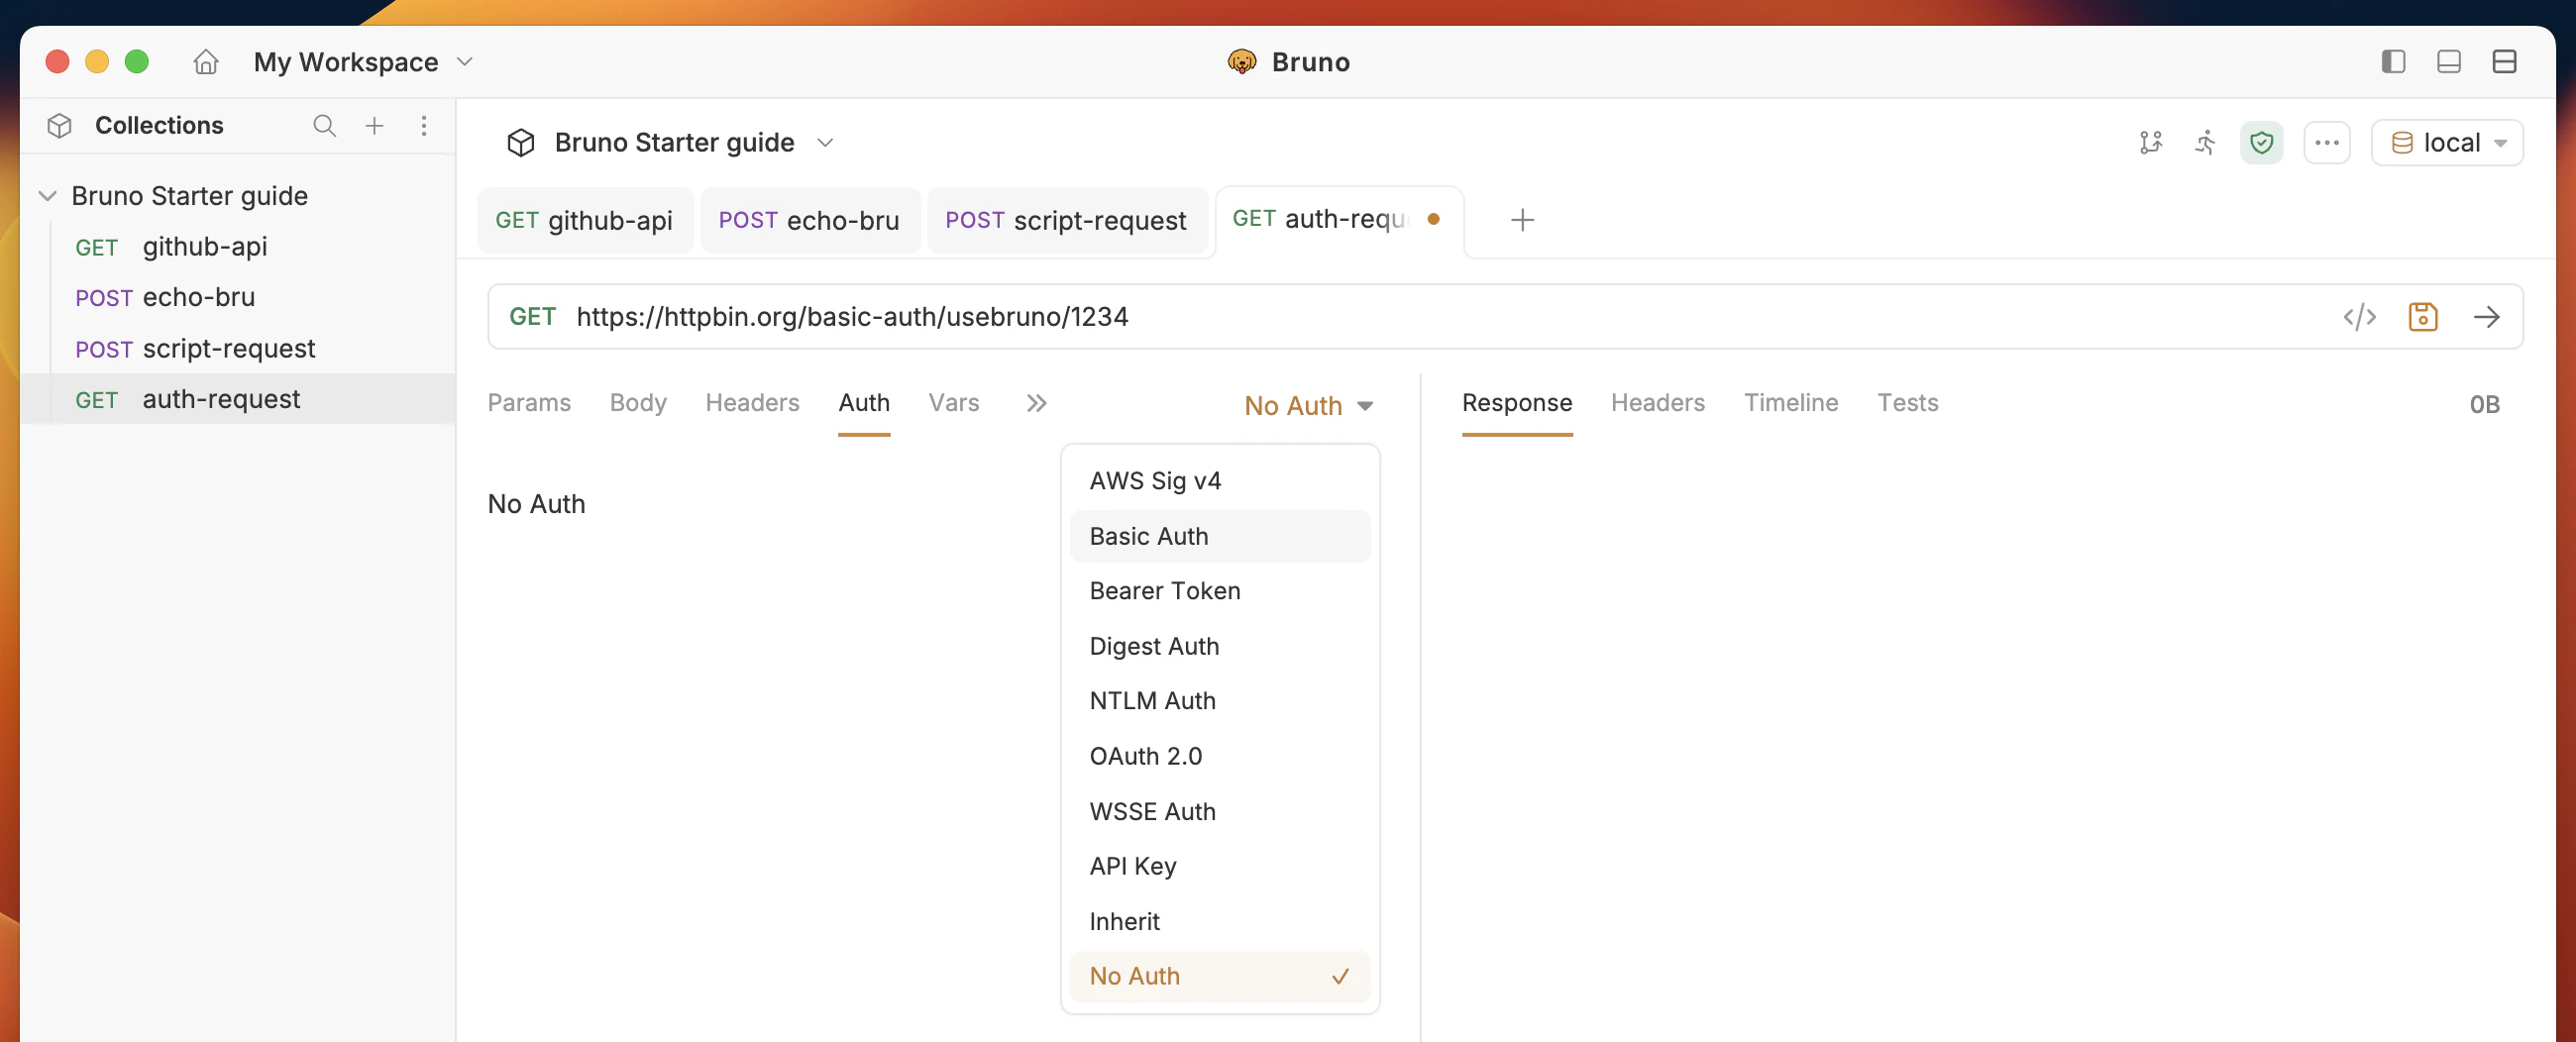Generate code for the request

point(2361,317)
